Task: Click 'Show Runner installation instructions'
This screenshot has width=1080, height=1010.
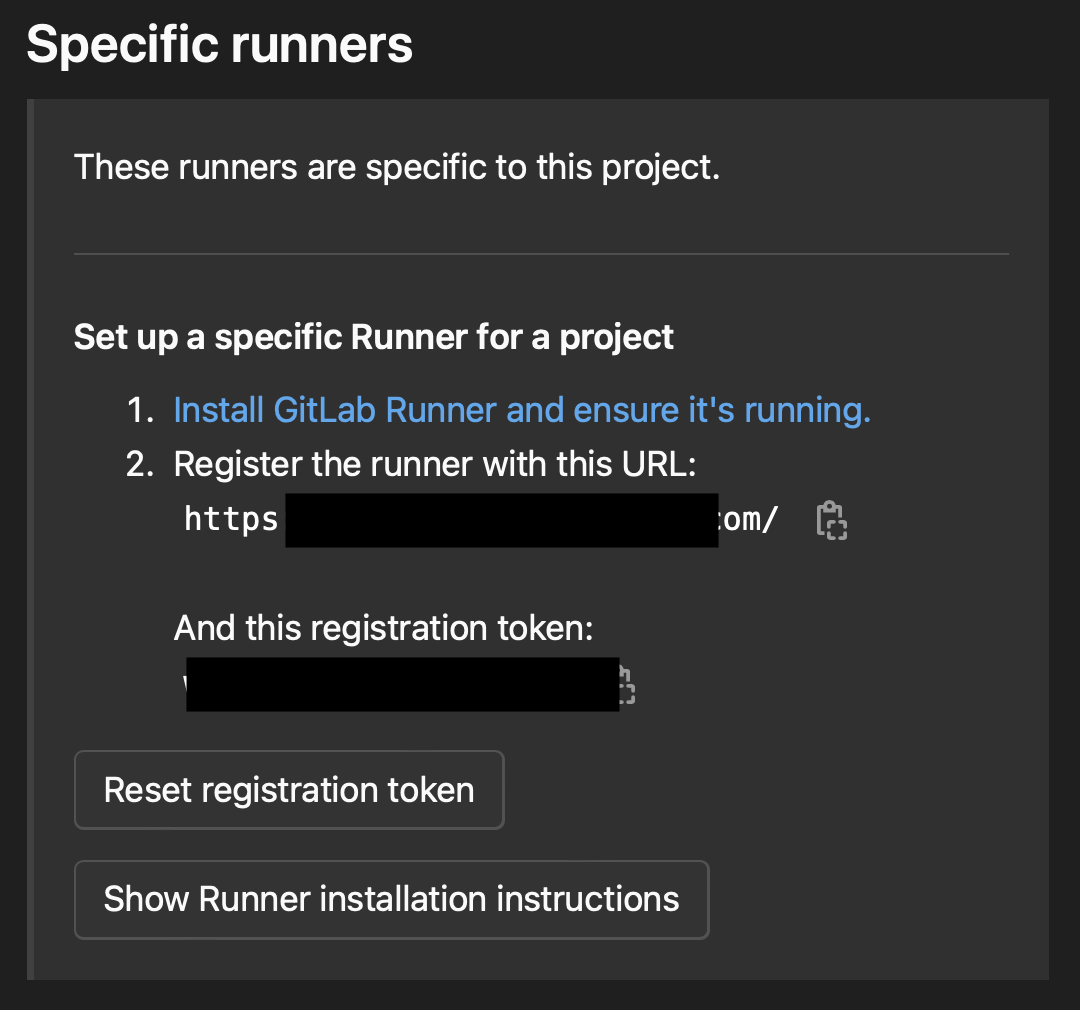Action: [x=391, y=899]
